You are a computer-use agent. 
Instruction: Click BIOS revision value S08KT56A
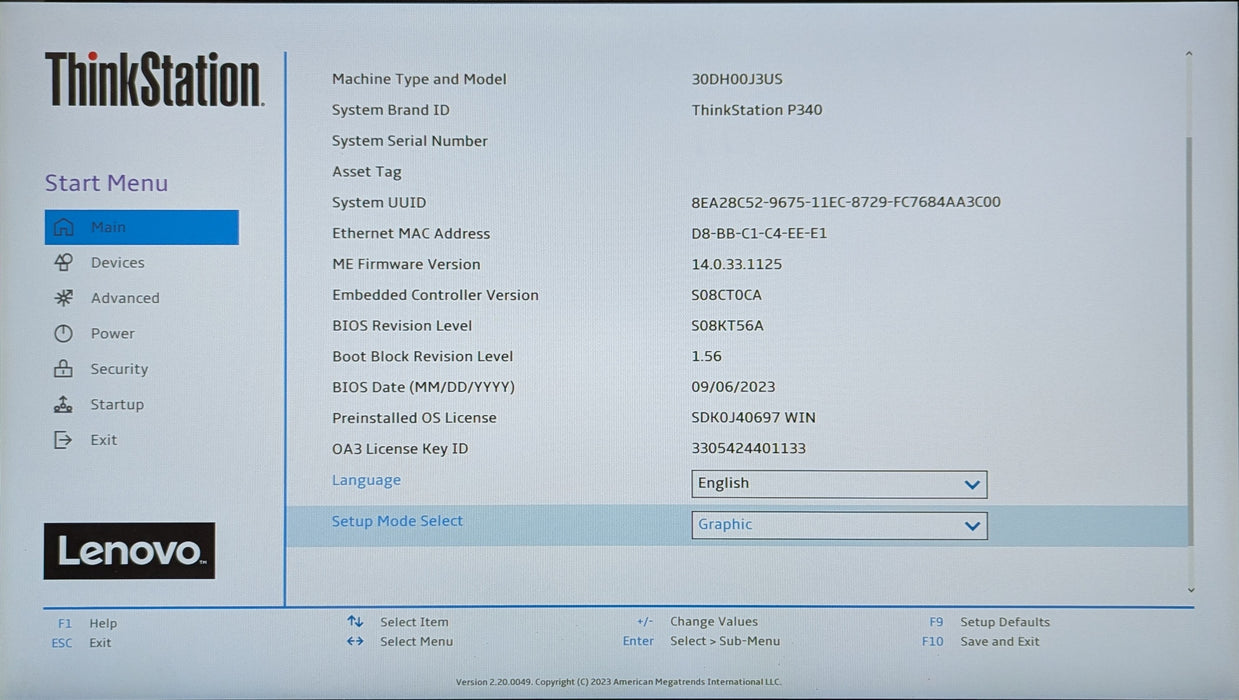[727, 326]
